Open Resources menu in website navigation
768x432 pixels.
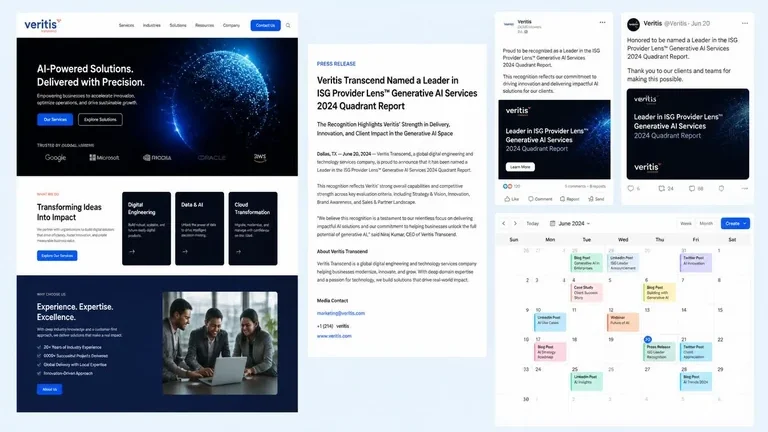(x=204, y=25)
